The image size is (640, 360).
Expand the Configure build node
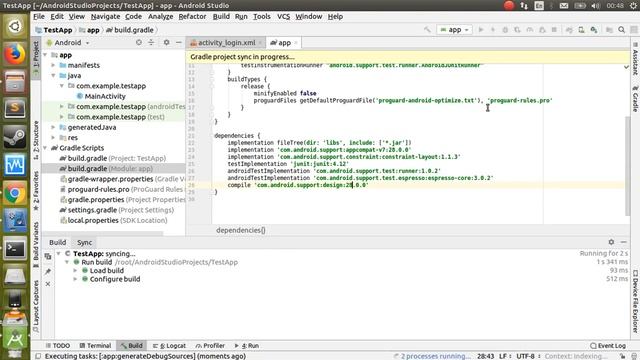pyautogui.click(x=76, y=279)
